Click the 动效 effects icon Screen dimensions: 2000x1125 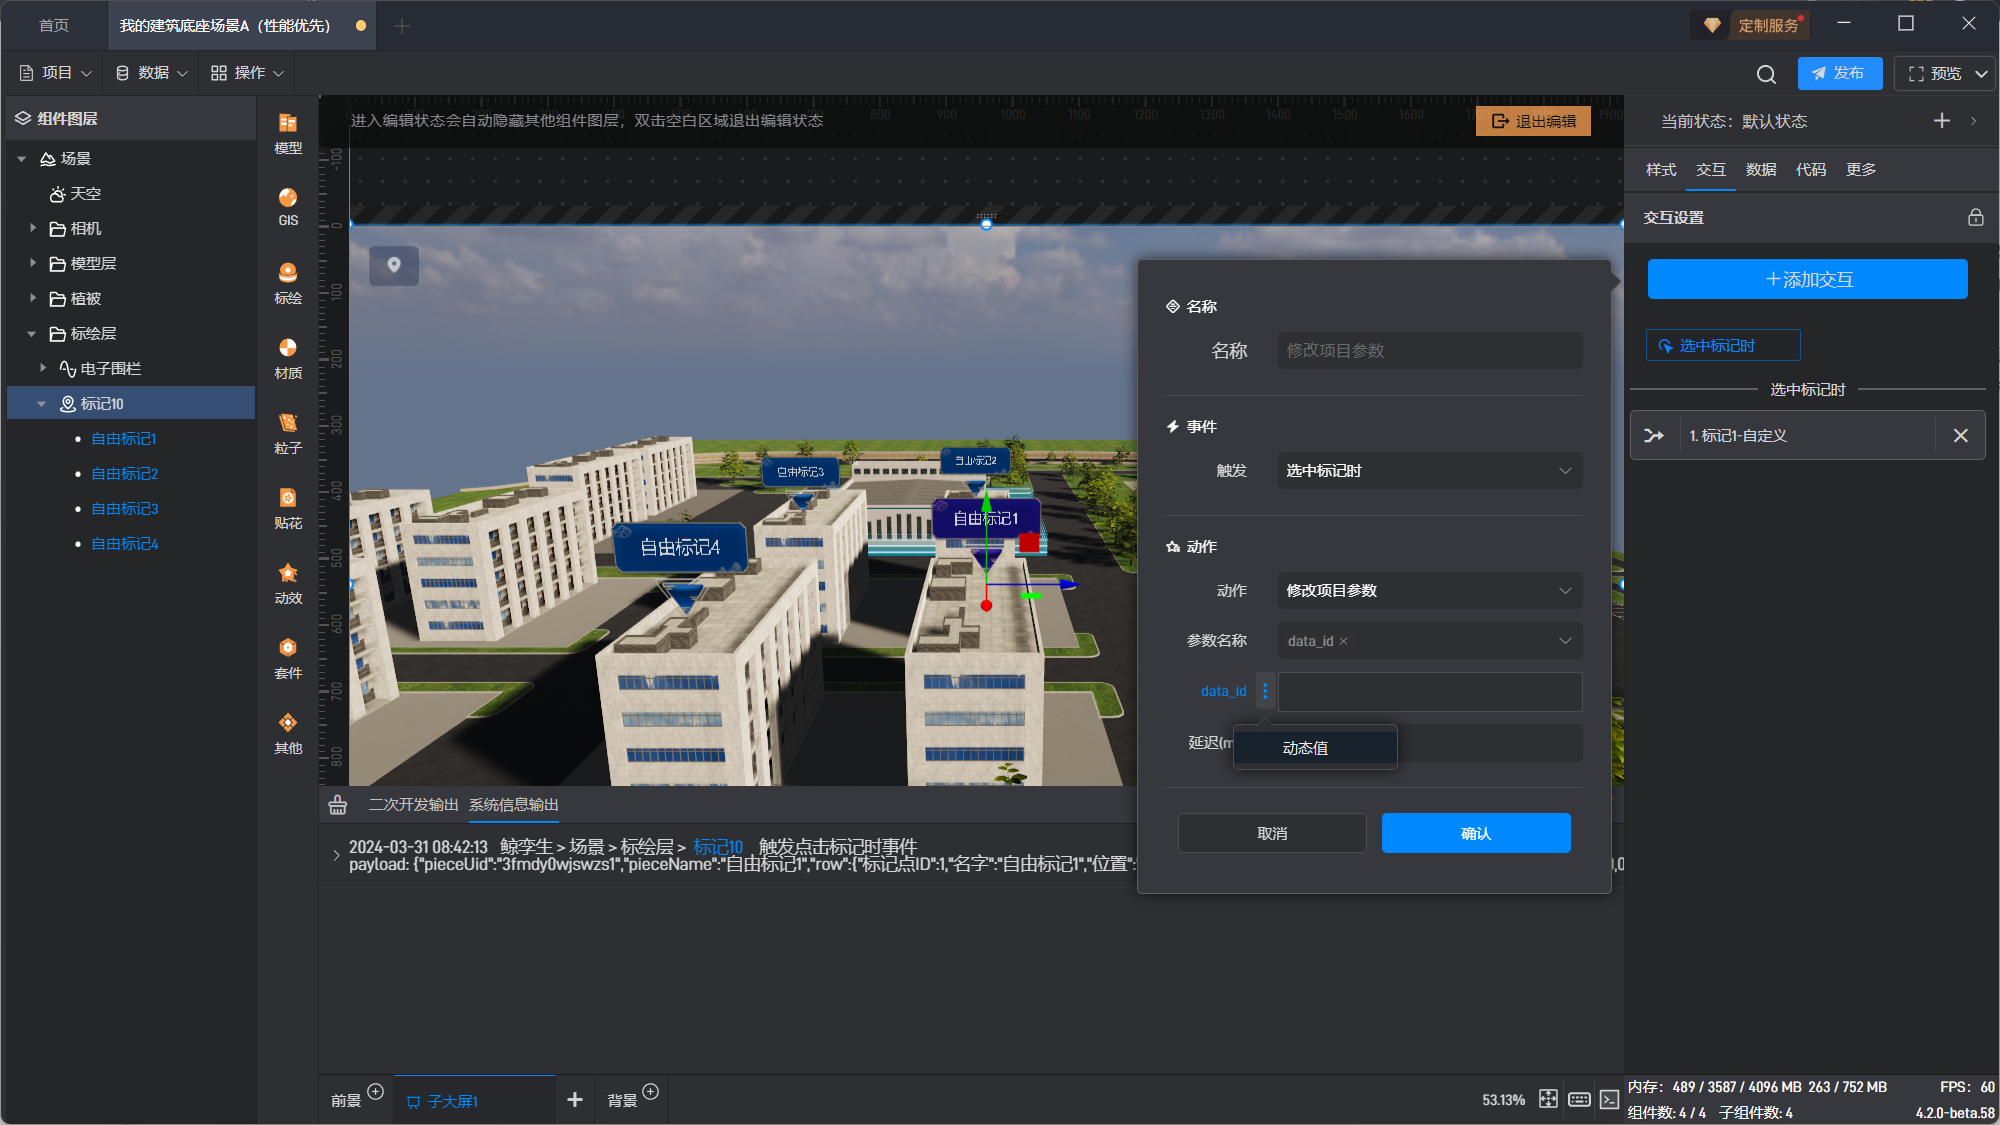(288, 583)
